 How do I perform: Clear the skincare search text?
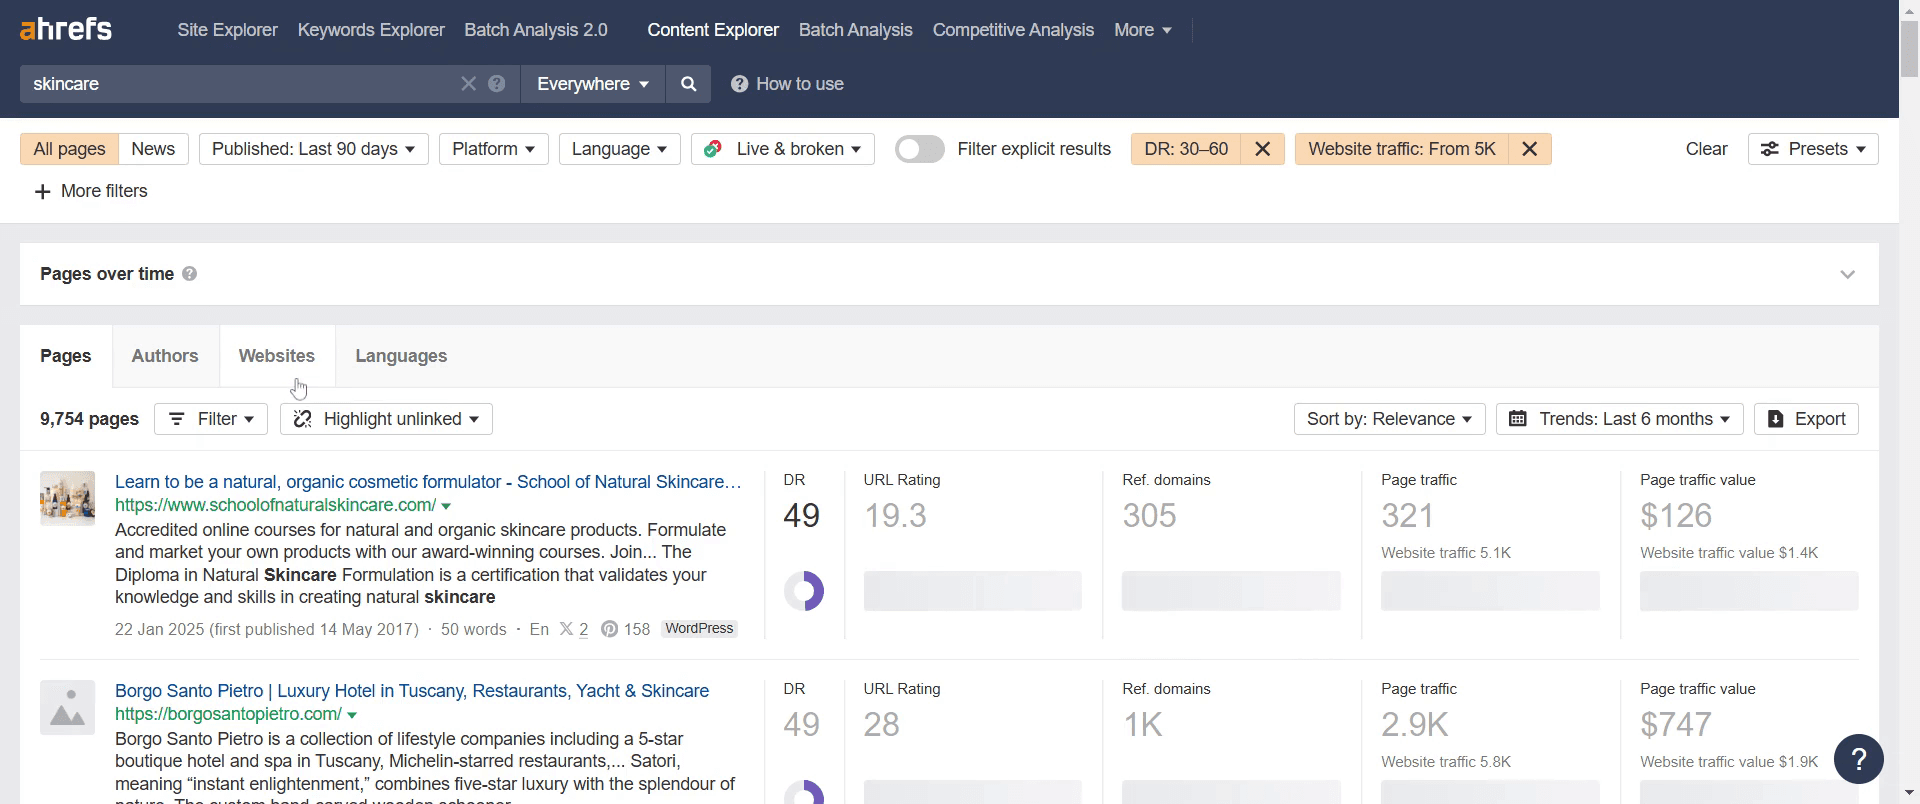(468, 84)
